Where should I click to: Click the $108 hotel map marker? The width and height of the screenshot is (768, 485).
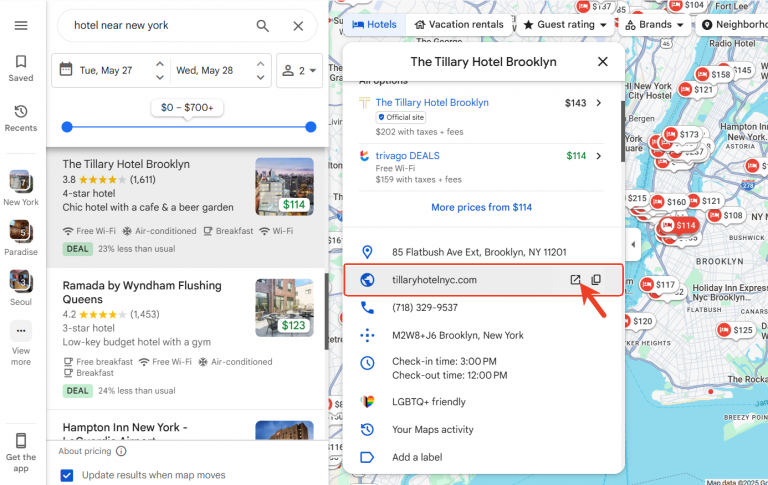(726, 216)
